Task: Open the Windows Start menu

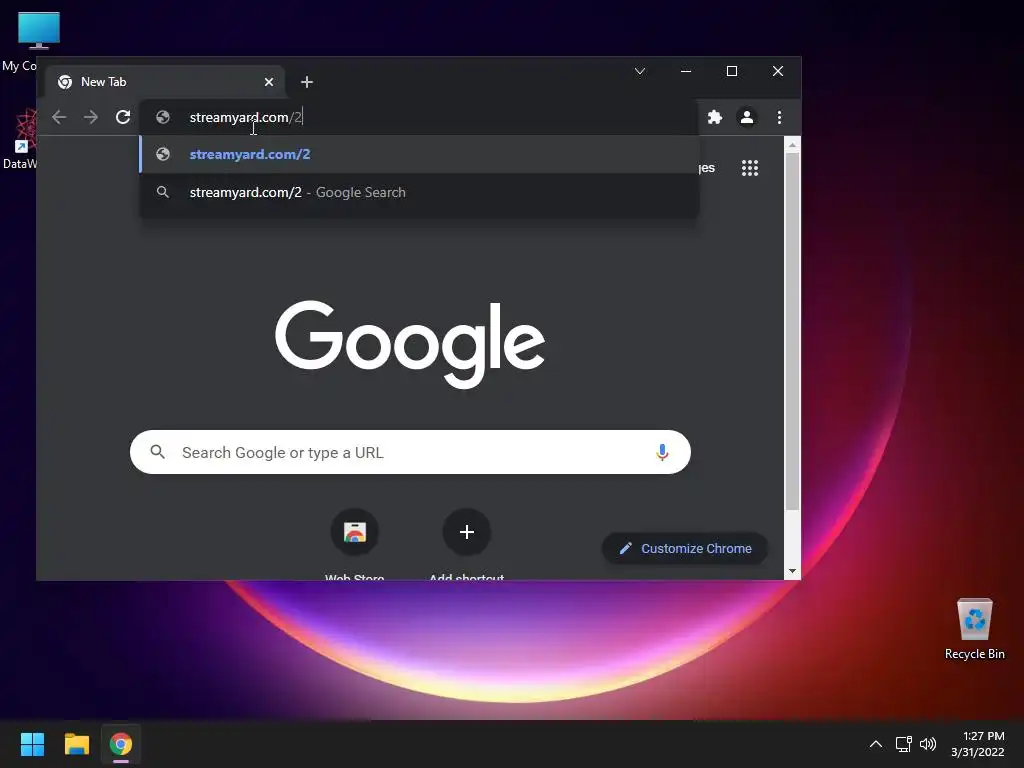Action: click(32, 744)
